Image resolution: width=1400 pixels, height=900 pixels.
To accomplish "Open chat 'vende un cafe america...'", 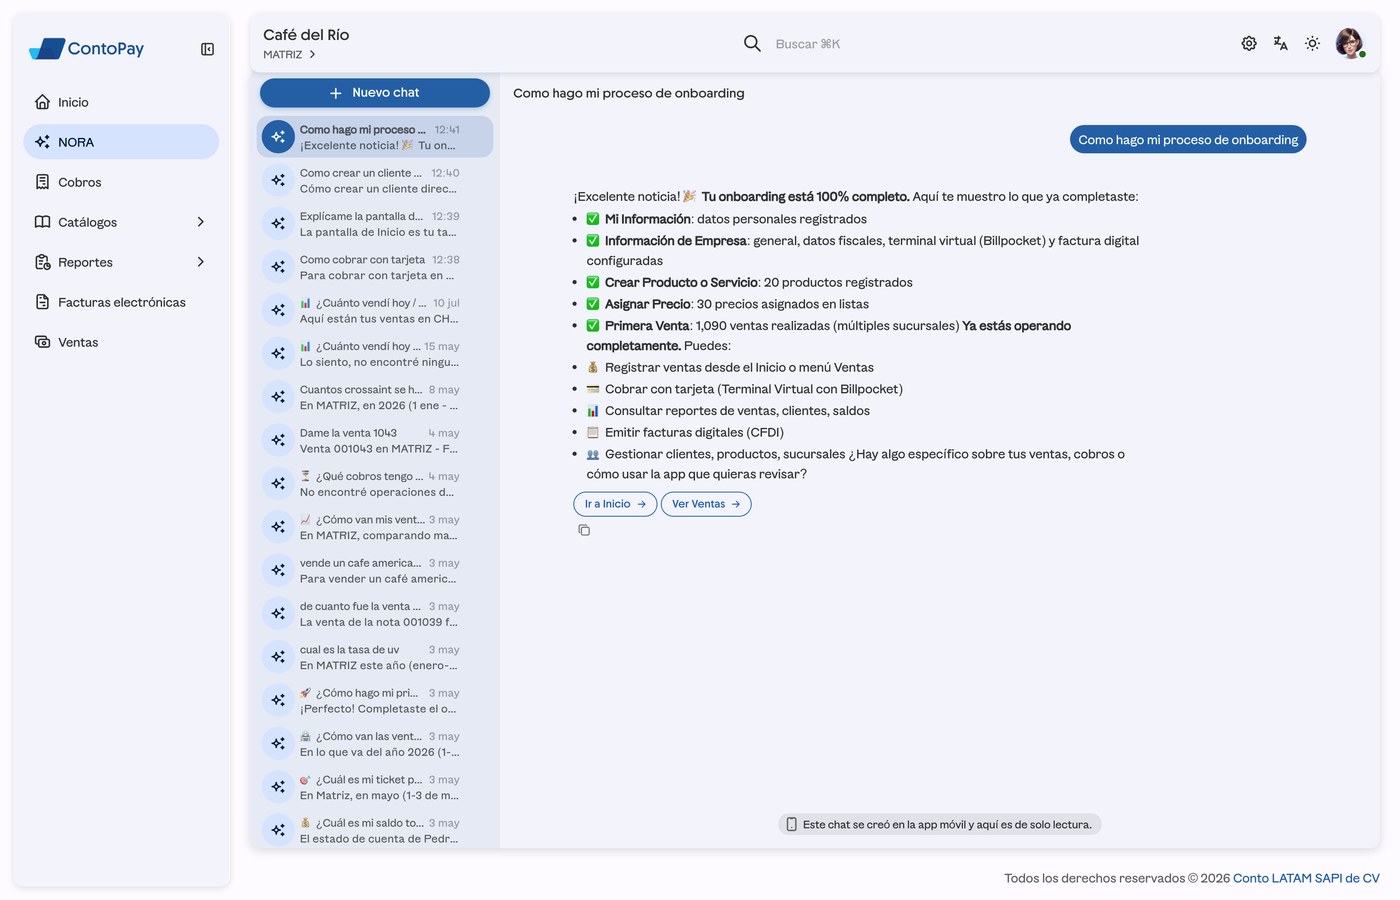I will click(375, 570).
